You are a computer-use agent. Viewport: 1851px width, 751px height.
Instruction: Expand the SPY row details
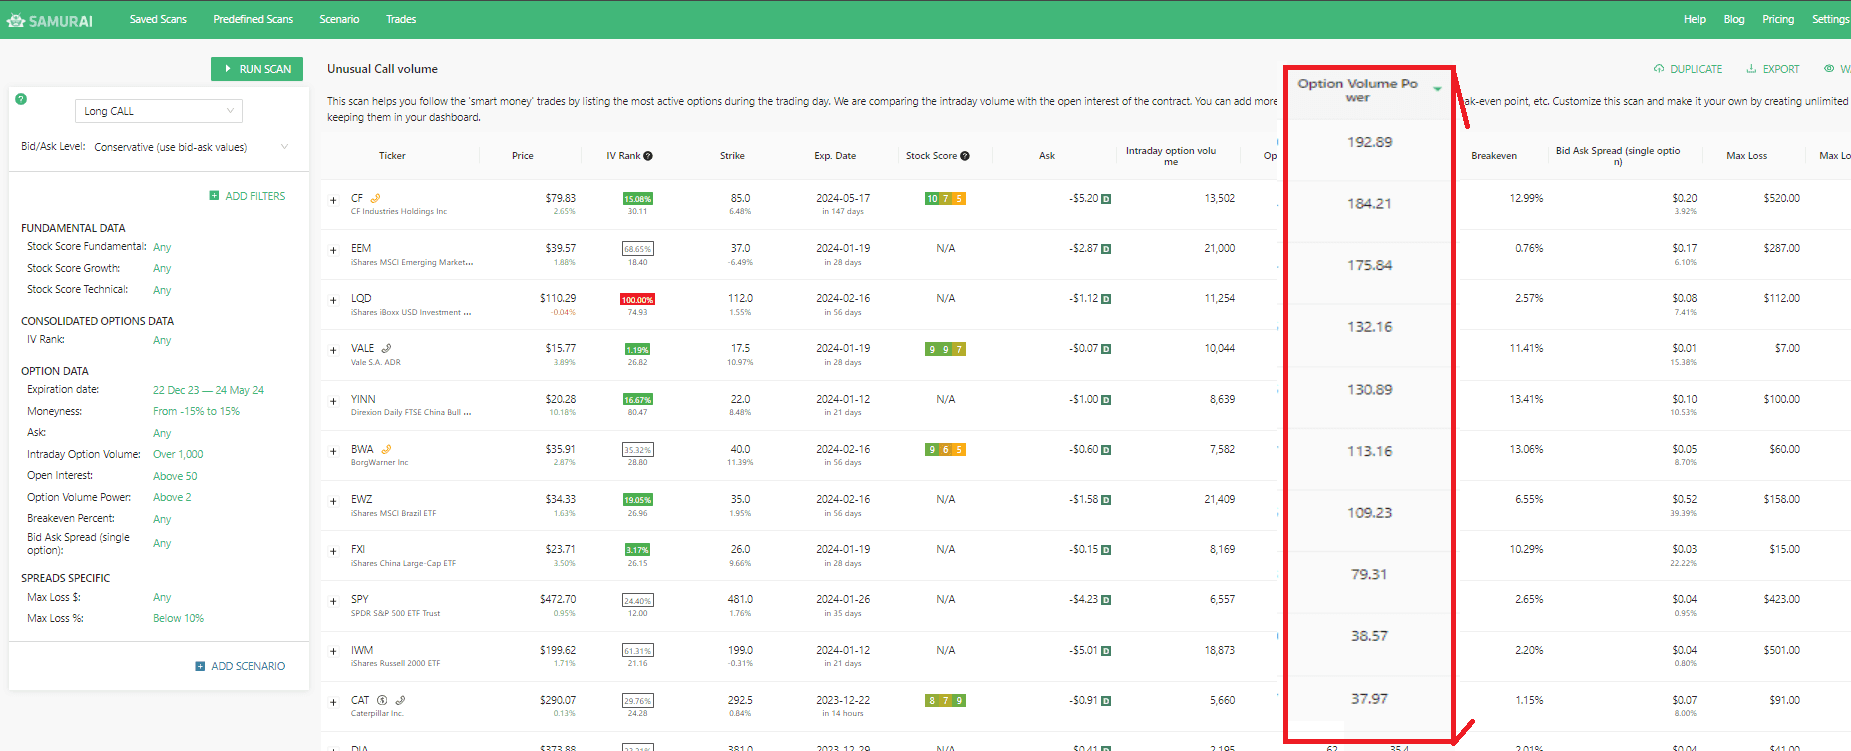pyautogui.click(x=334, y=601)
